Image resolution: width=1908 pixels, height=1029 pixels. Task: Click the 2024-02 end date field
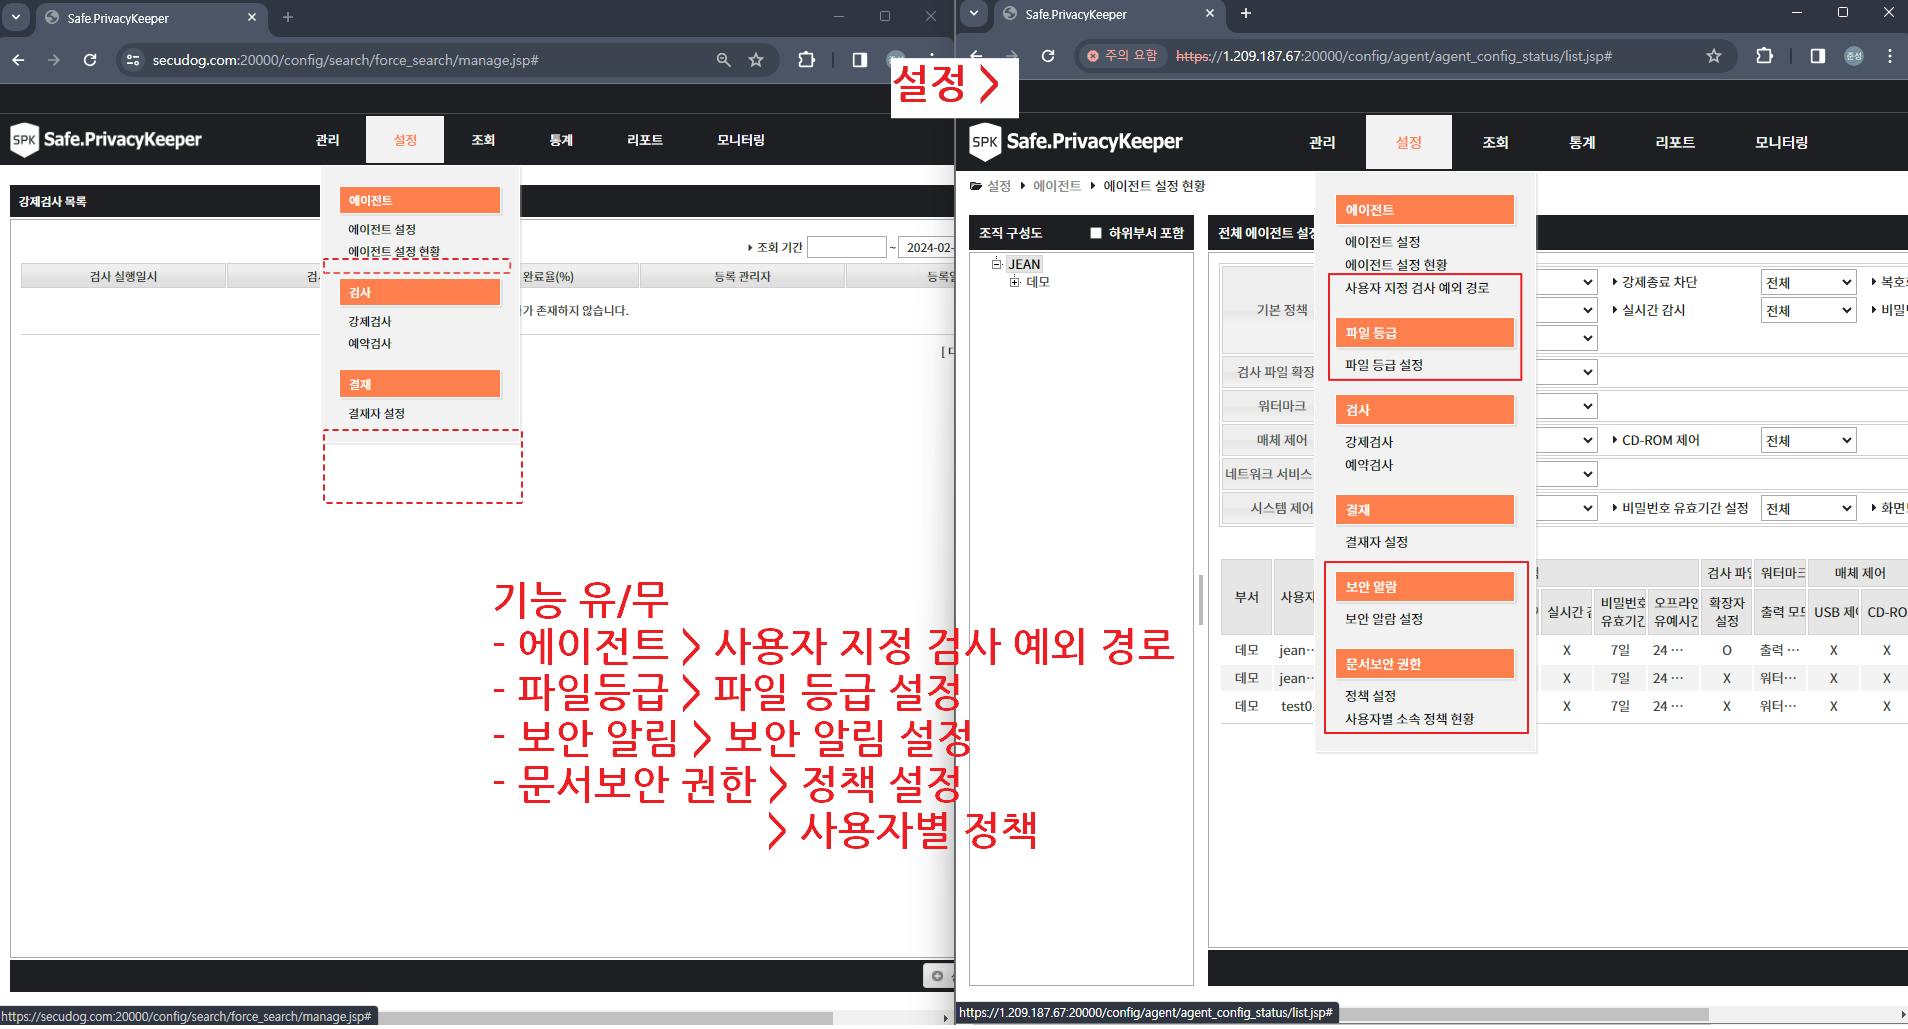(926, 247)
